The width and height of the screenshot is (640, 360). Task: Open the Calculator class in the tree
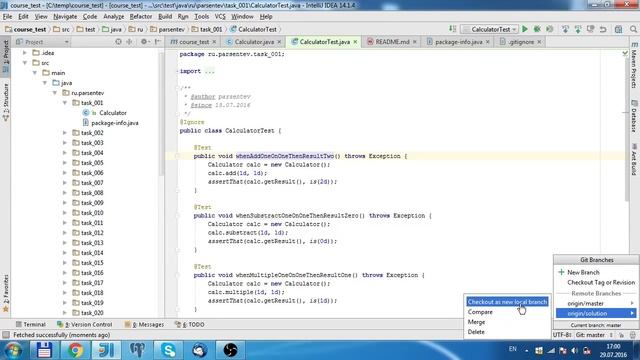(x=113, y=113)
